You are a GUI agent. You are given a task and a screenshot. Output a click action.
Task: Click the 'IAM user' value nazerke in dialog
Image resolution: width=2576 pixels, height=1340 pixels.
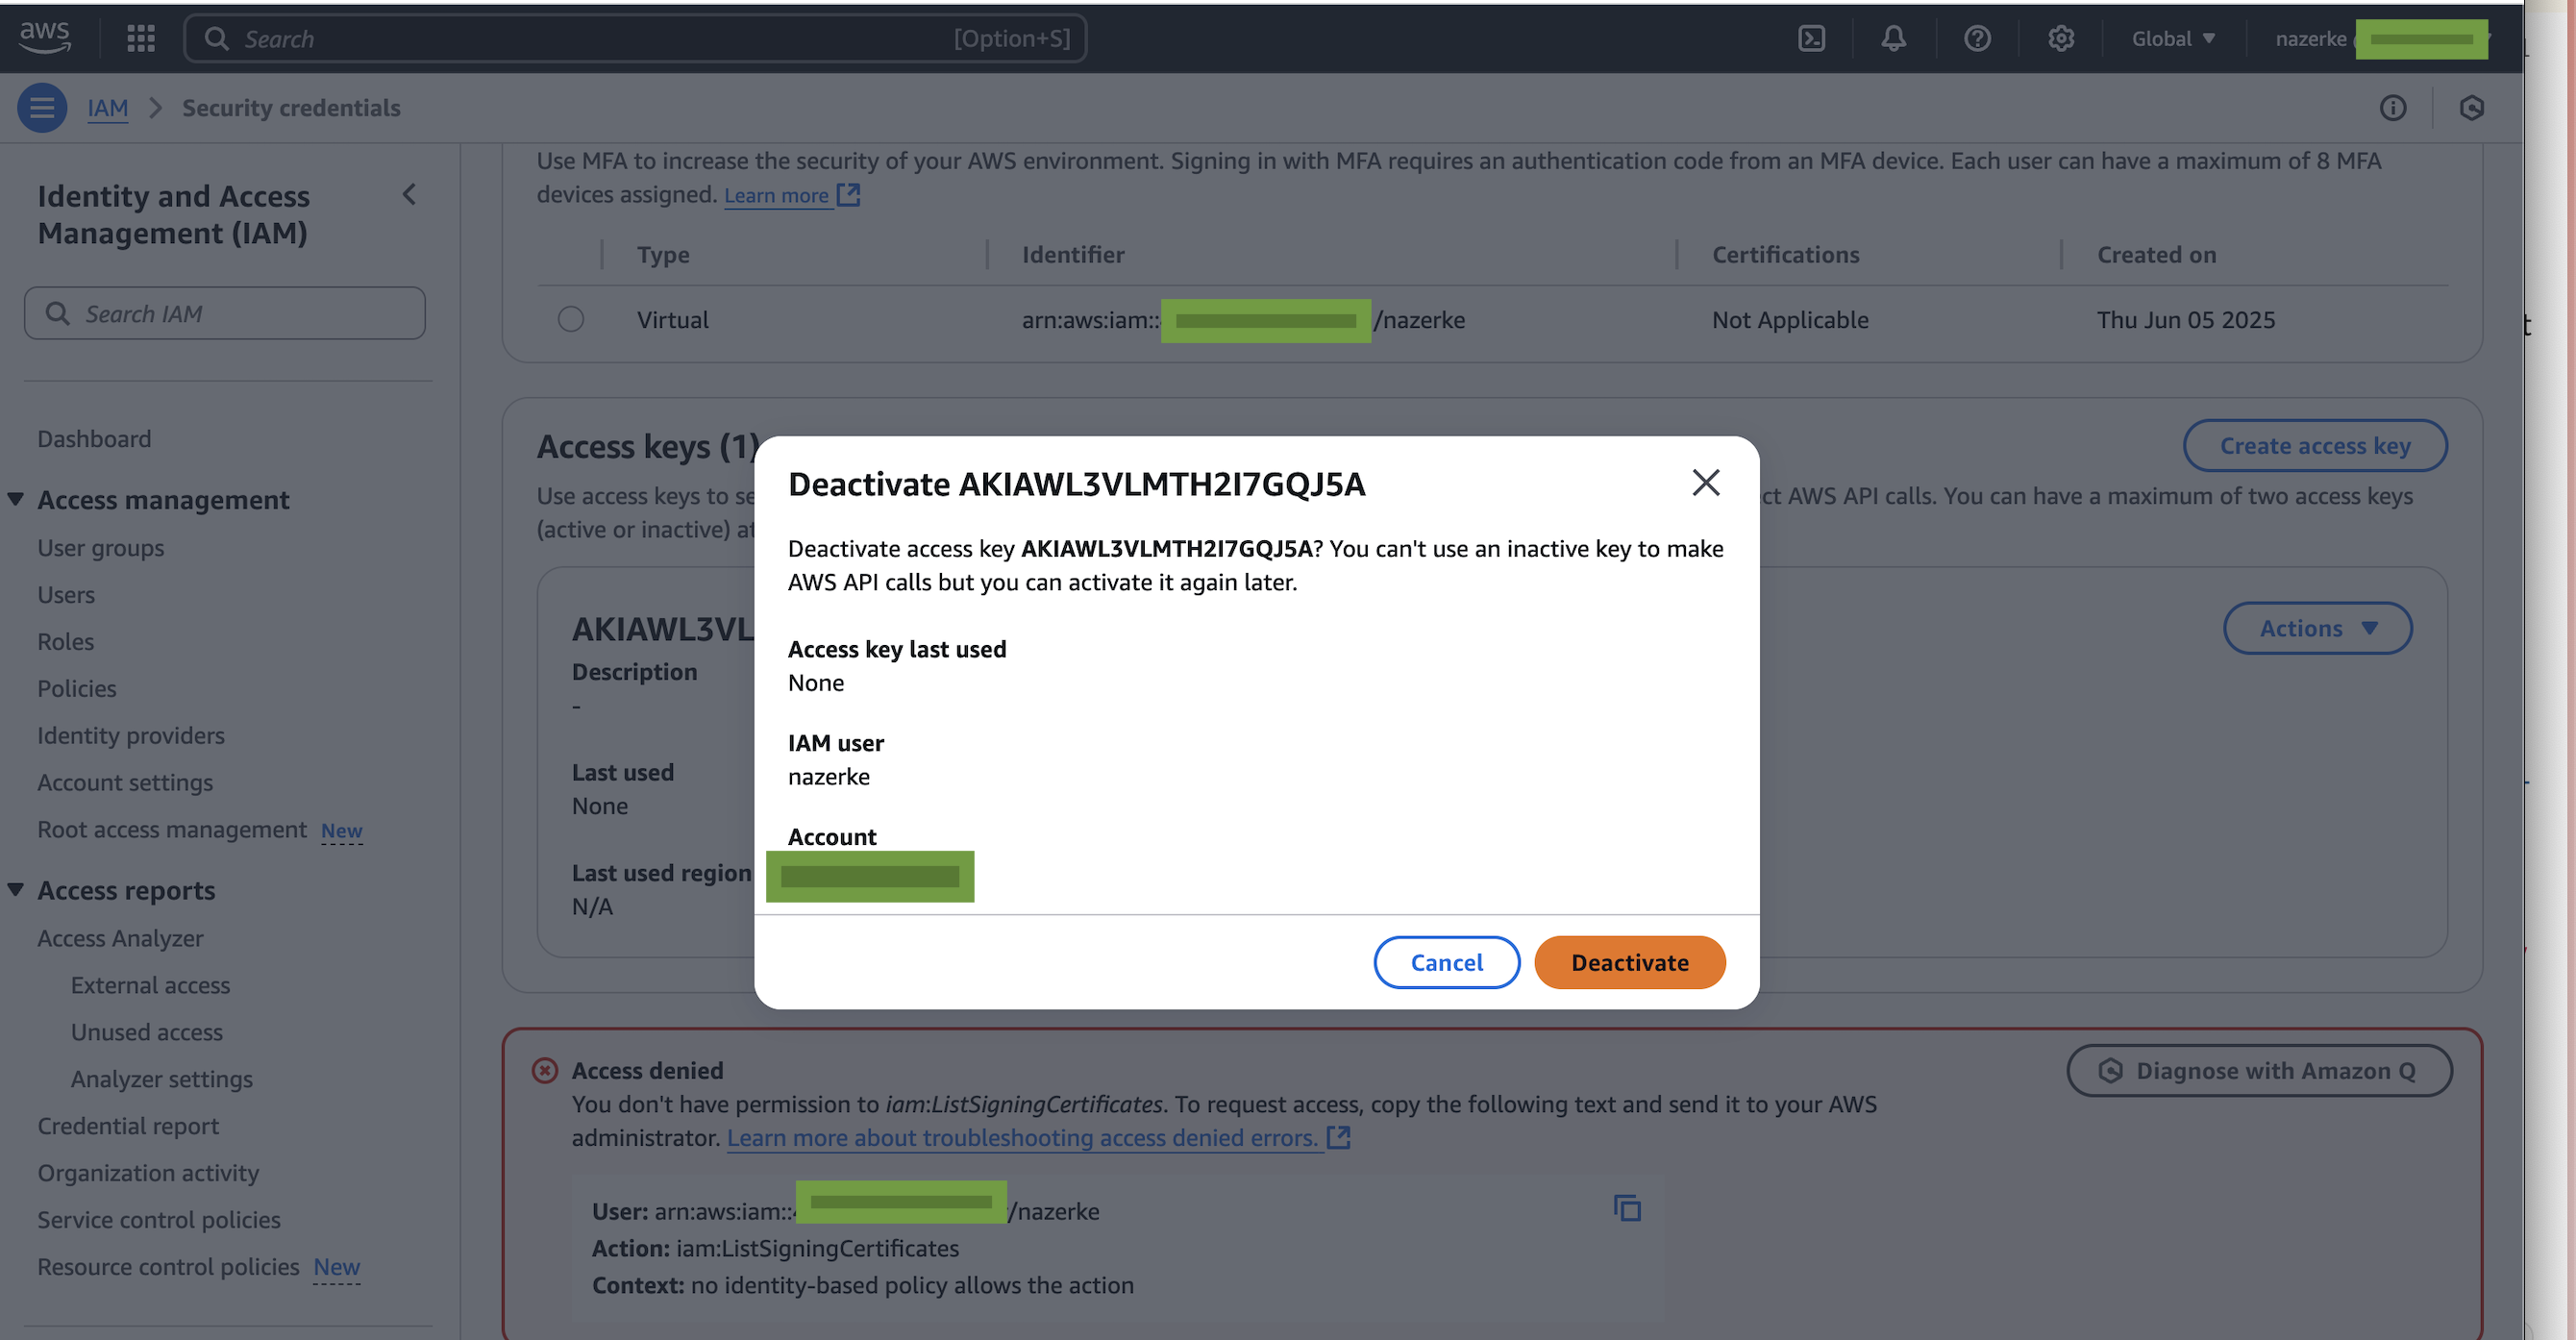click(x=828, y=777)
